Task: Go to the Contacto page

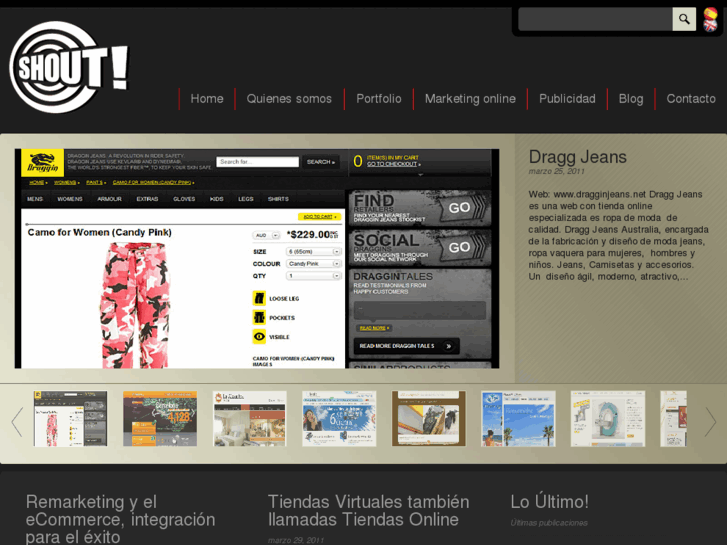Action: tap(691, 99)
